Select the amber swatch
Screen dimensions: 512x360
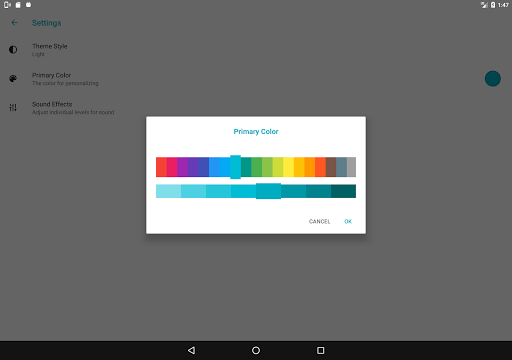(x=299, y=167)
